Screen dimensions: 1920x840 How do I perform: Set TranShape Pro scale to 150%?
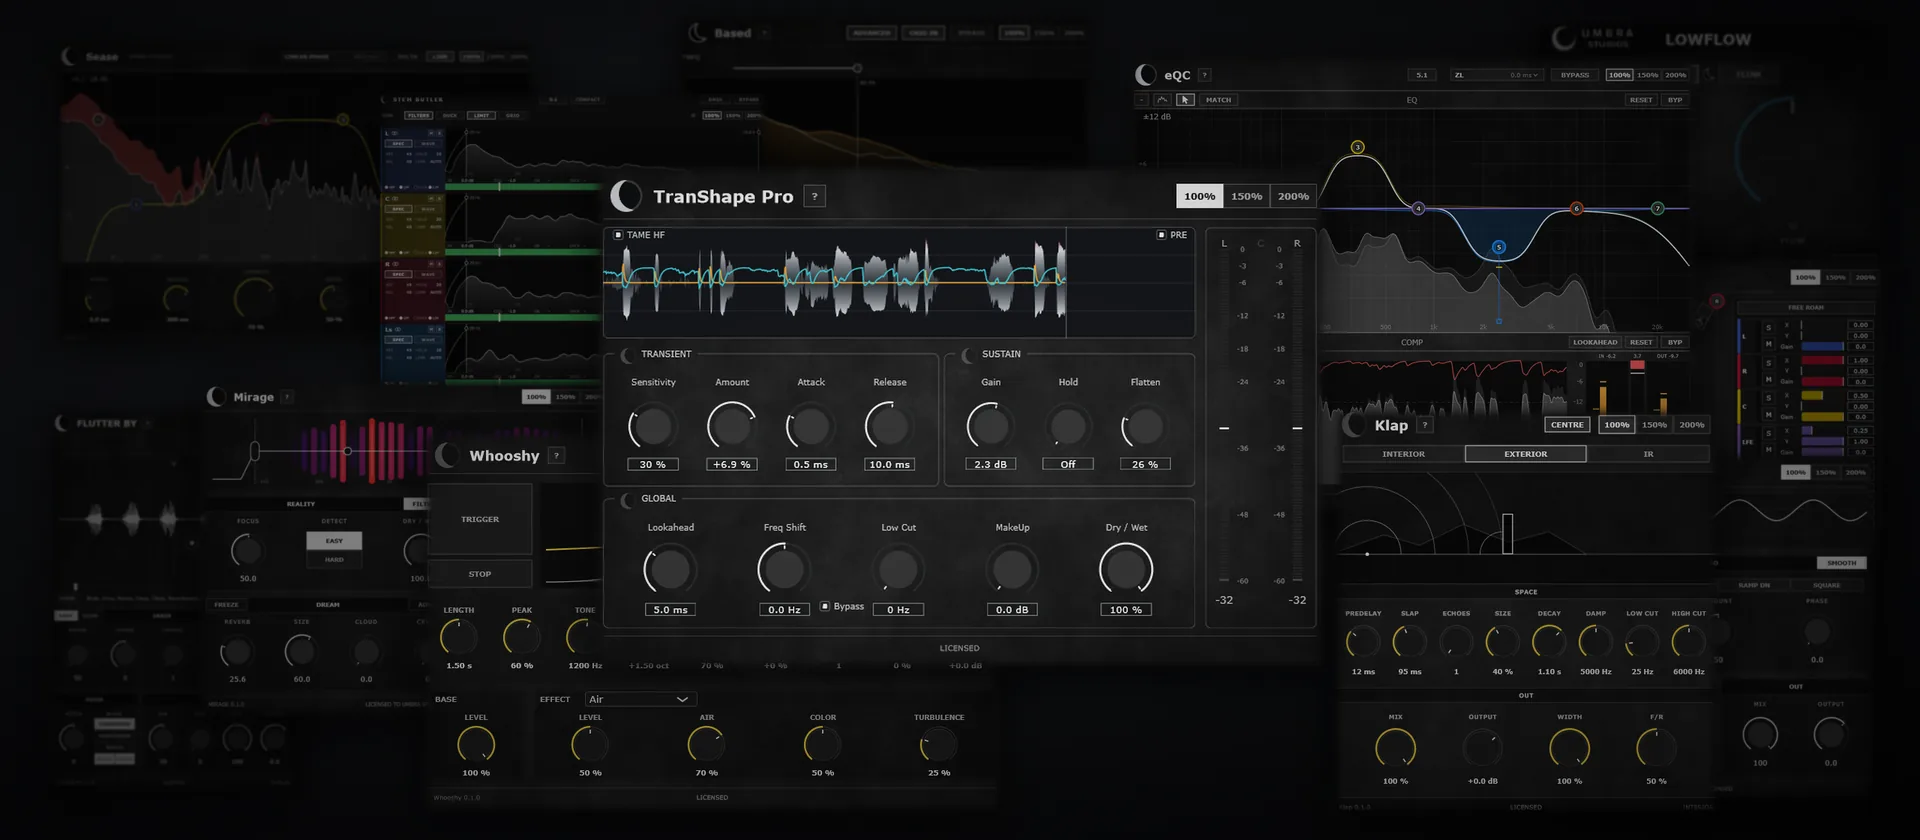click(1246, 197)
